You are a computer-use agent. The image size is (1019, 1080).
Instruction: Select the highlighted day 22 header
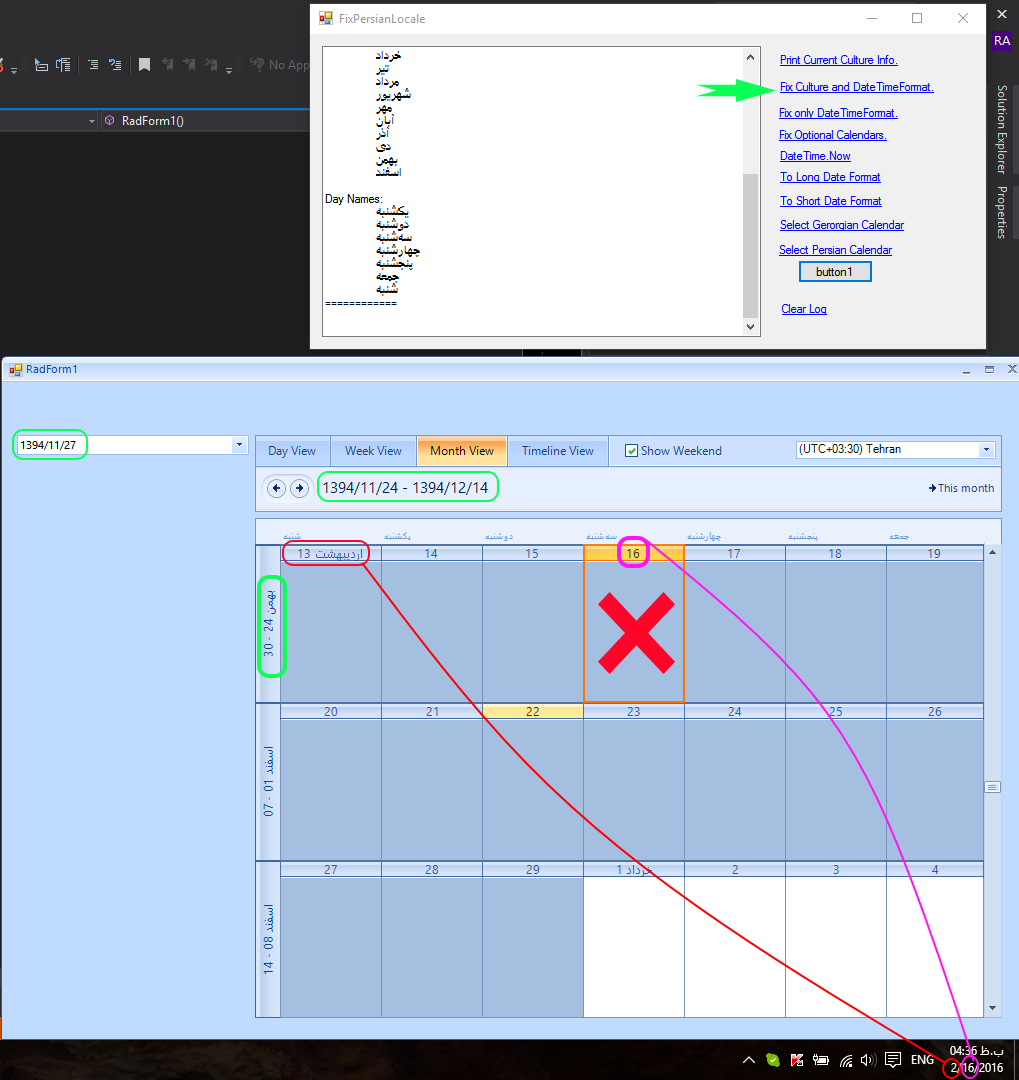click(x=533, y=712)
